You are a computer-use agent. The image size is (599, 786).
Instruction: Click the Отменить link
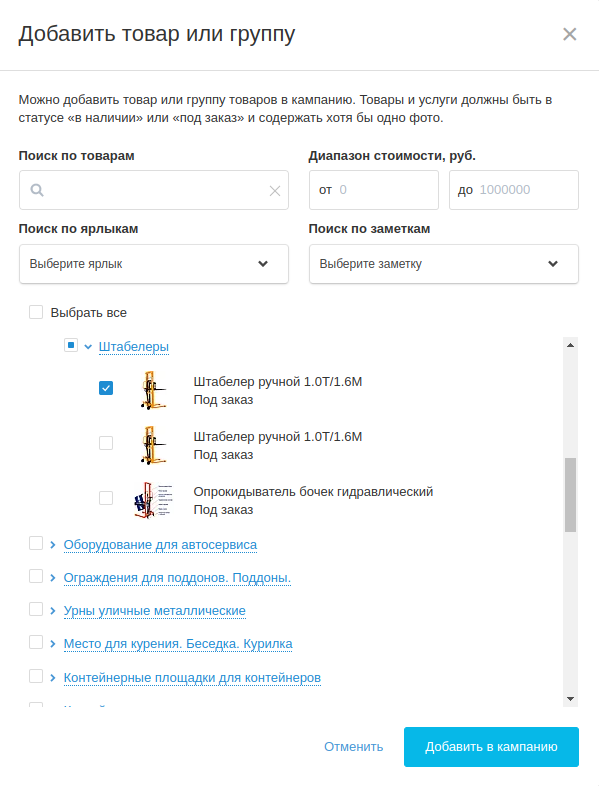[353, 746]
